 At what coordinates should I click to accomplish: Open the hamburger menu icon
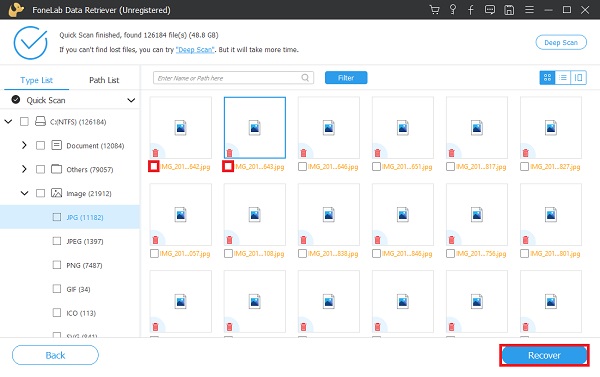[529, 10]
